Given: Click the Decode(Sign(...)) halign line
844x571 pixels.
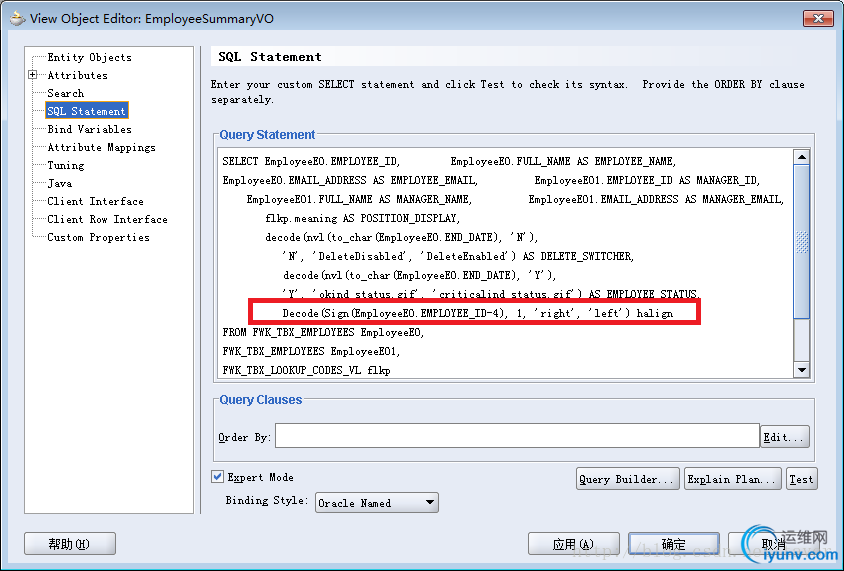Looking at the screenshot, I should pyautogui.click(x=477, y=313).
